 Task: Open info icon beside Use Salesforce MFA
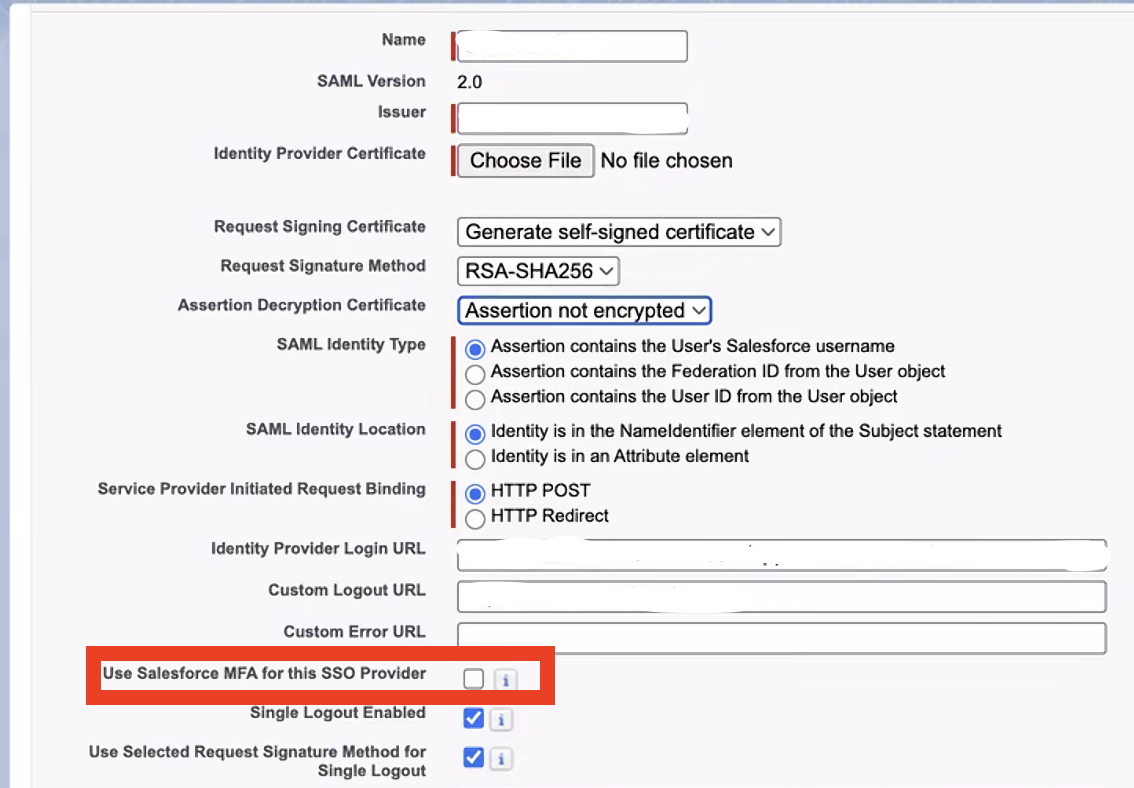506,680
